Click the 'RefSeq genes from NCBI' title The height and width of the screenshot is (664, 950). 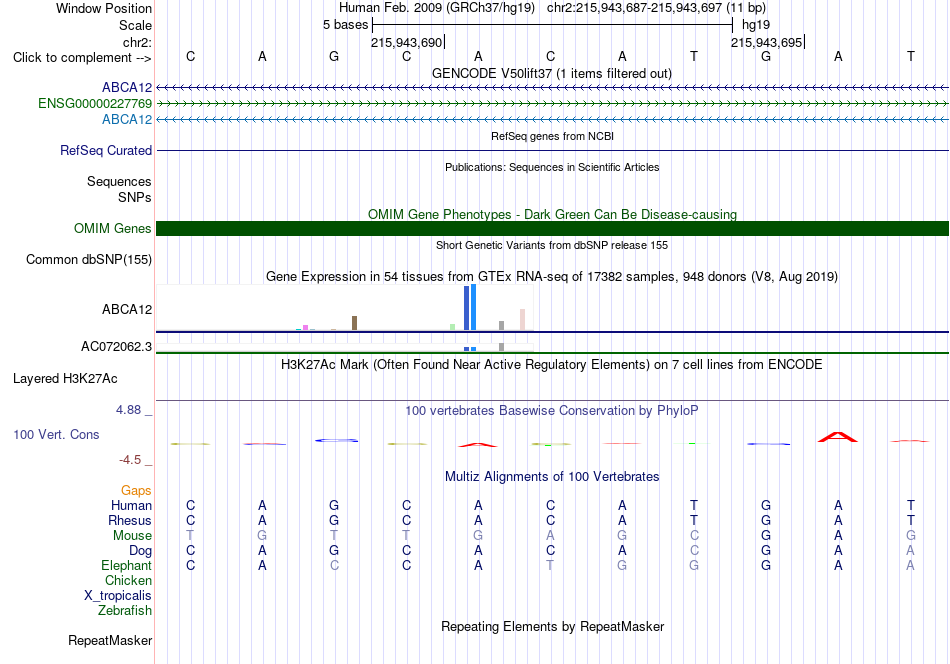[552, 136]
